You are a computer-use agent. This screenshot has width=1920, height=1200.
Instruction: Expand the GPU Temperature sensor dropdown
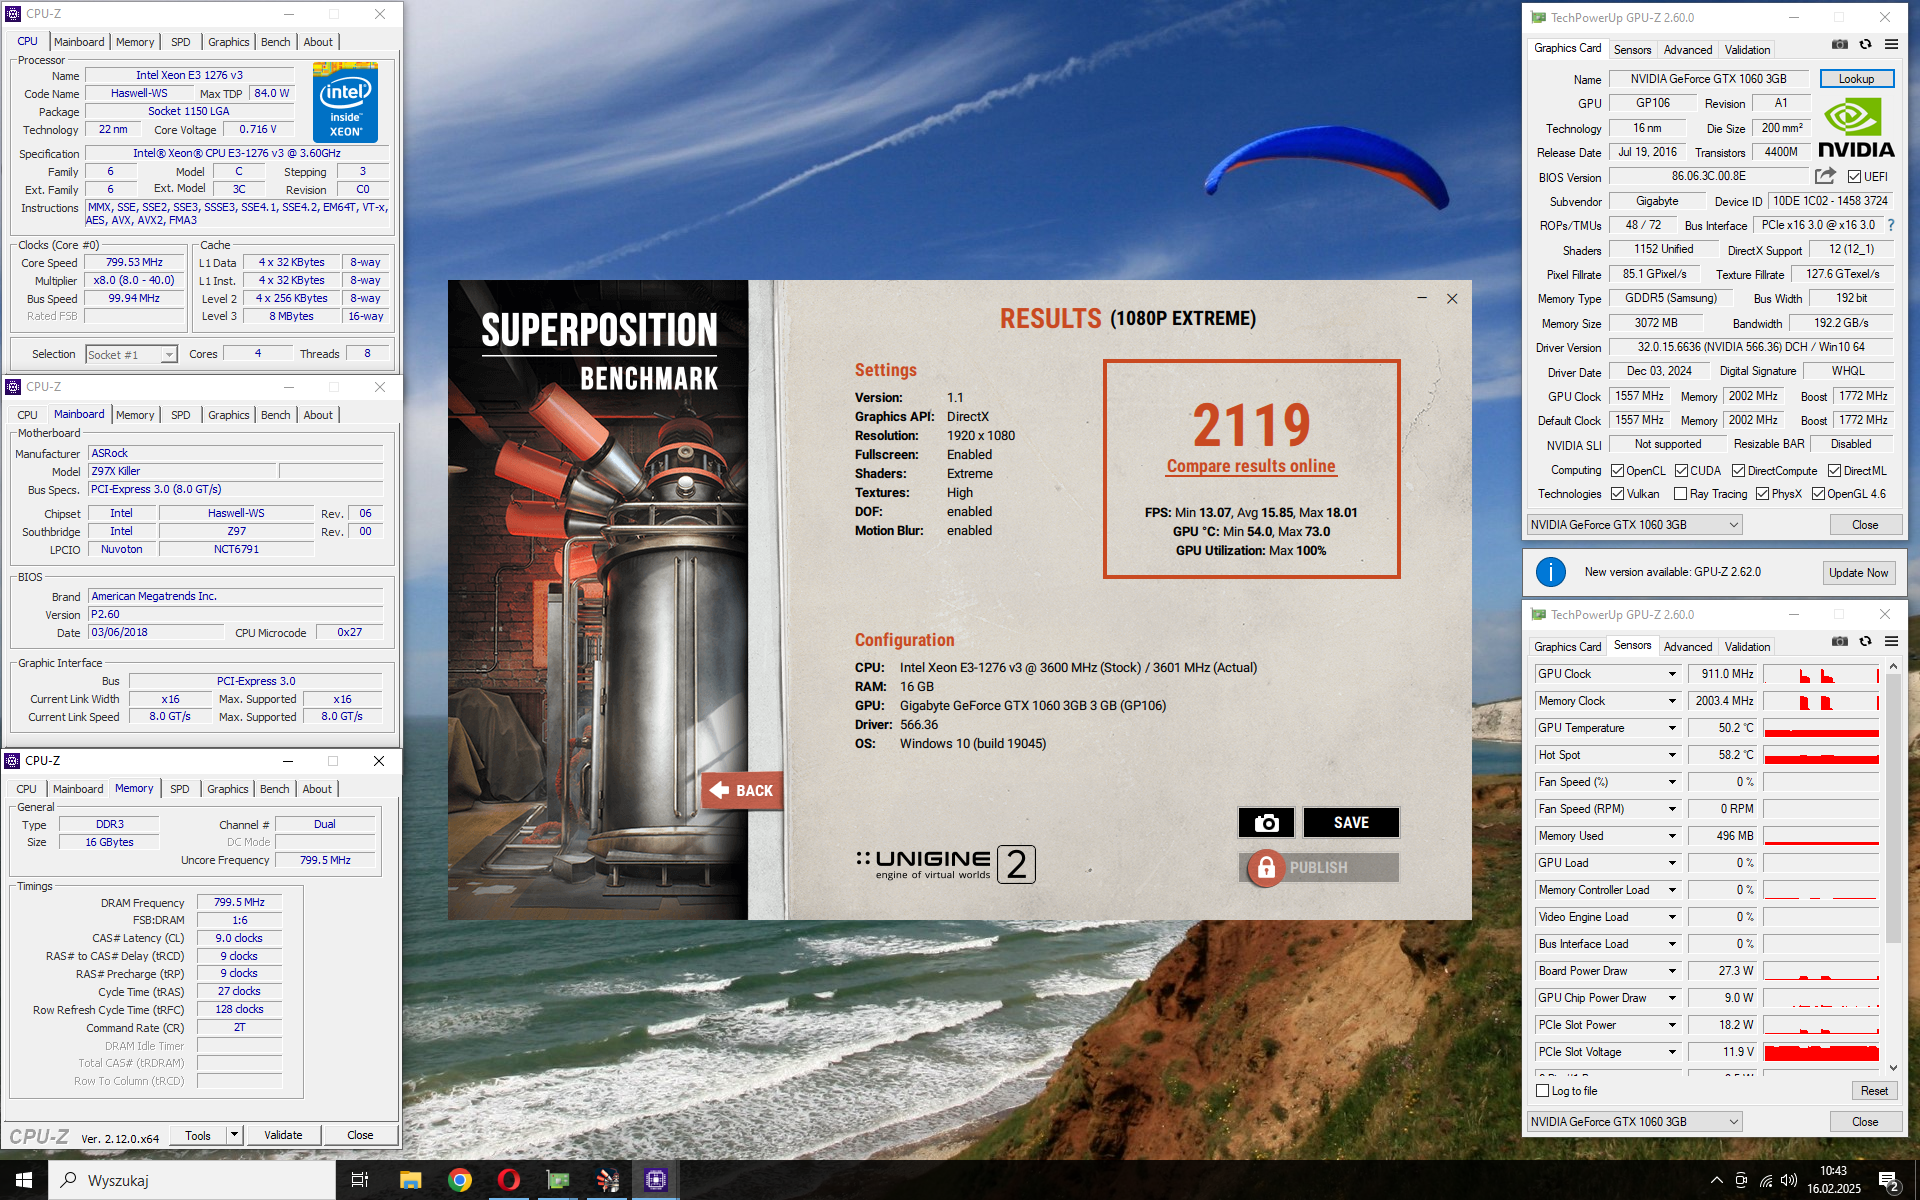point(1672,728)
